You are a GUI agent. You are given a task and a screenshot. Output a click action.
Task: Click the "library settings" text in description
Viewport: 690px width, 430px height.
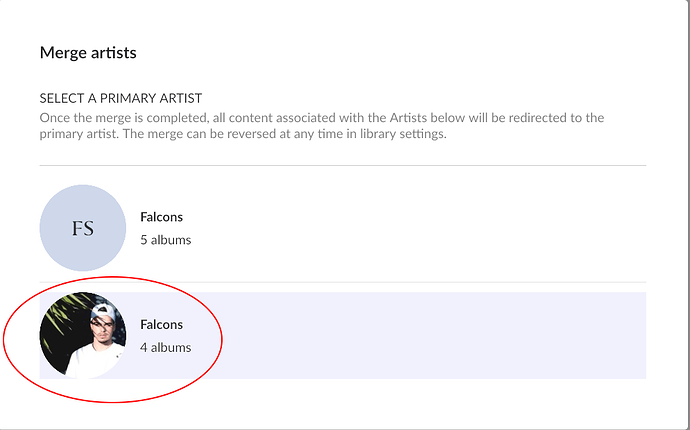(x=402, y=134)
